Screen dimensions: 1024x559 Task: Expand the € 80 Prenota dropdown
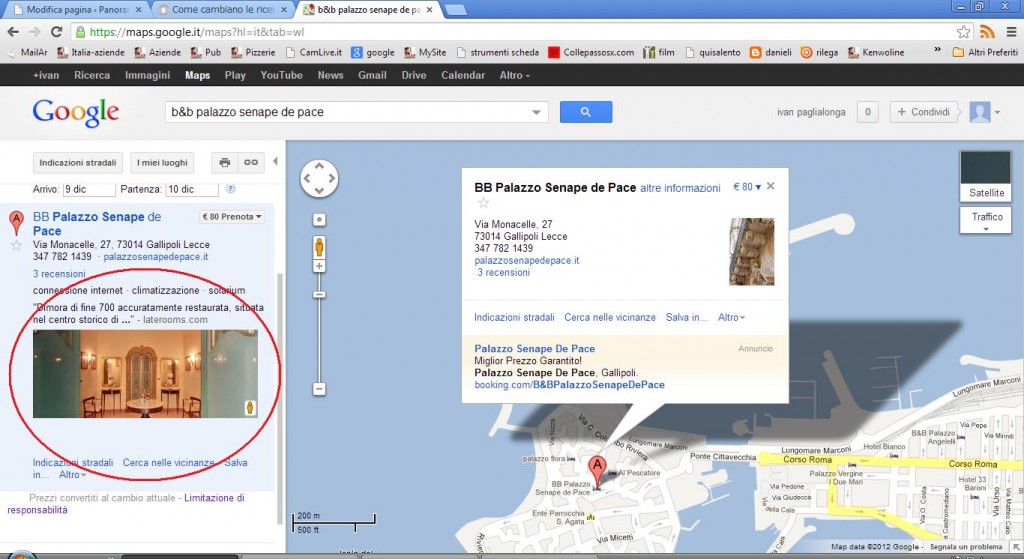point(232,216)
